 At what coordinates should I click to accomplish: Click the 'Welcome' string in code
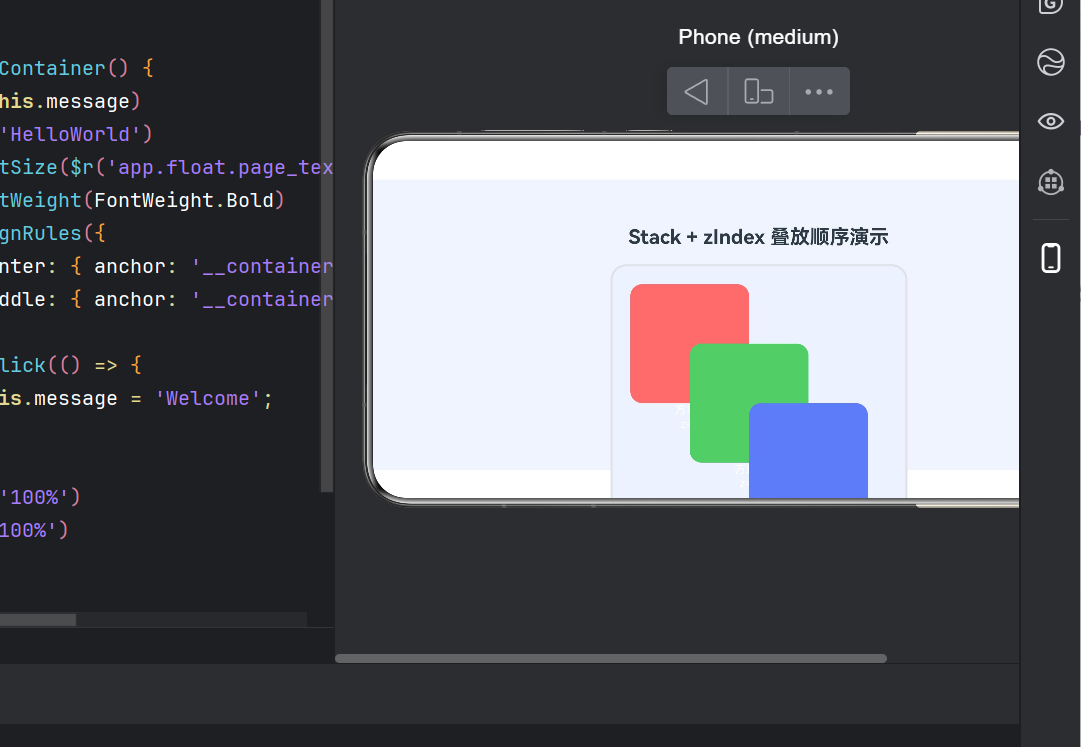point(208,398)
